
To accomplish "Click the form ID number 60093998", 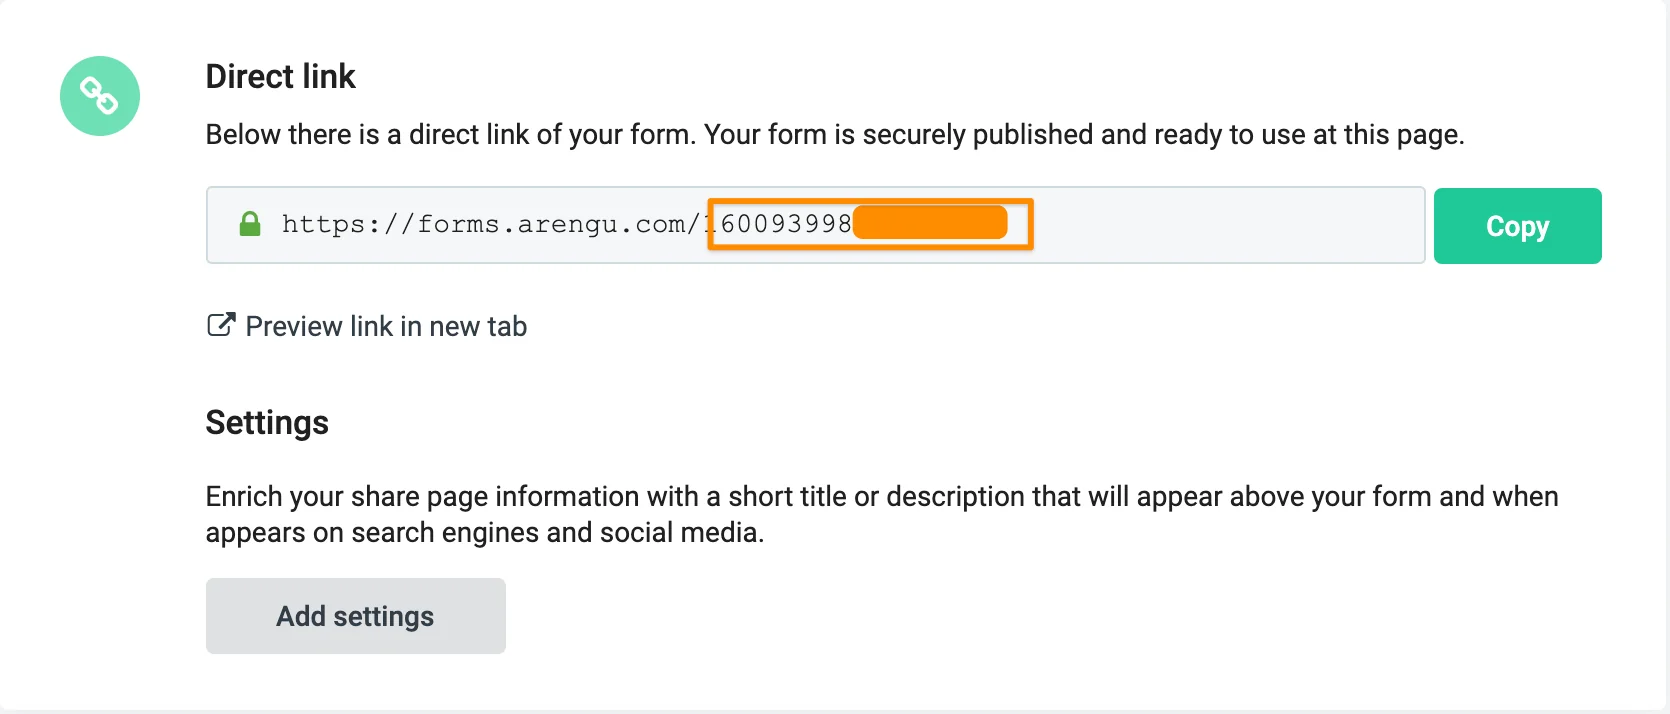I will coord(786,224).
